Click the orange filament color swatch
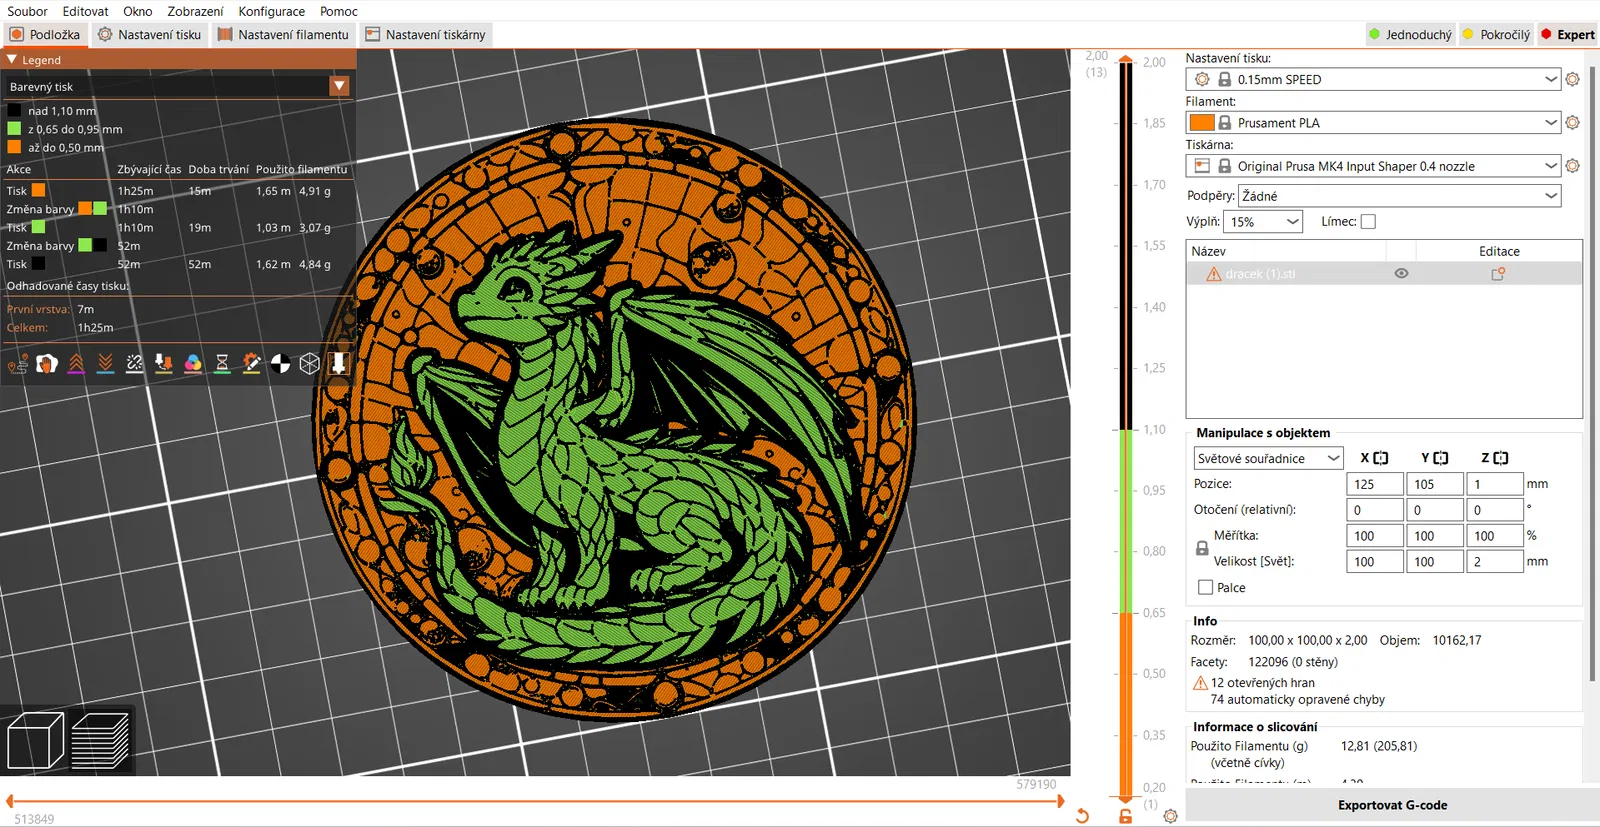 pyautogui.click(x=1202, y=122)
